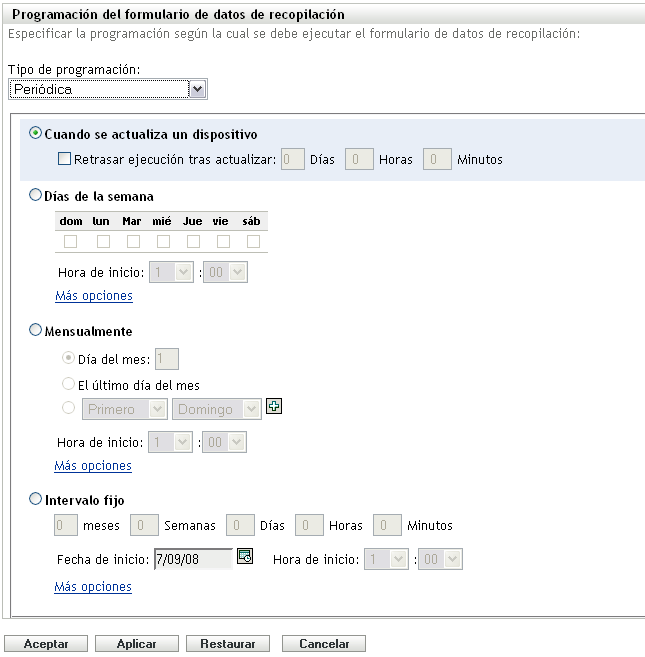Open the minutes dropdown under Mensualmente
Image resolution: width=645 pixels, height=657 pixels.
224,442
